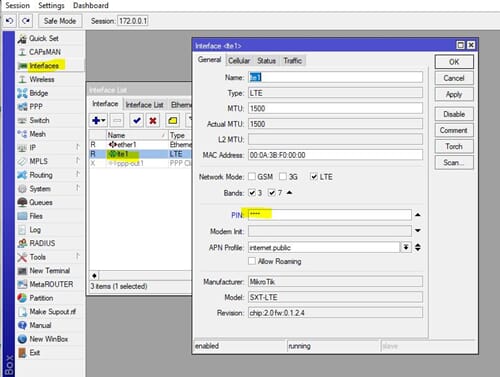Image resolution: width=500 pixels, height=377 pixels.
Task: Open the Session menu
Action: tap(17, 5)
